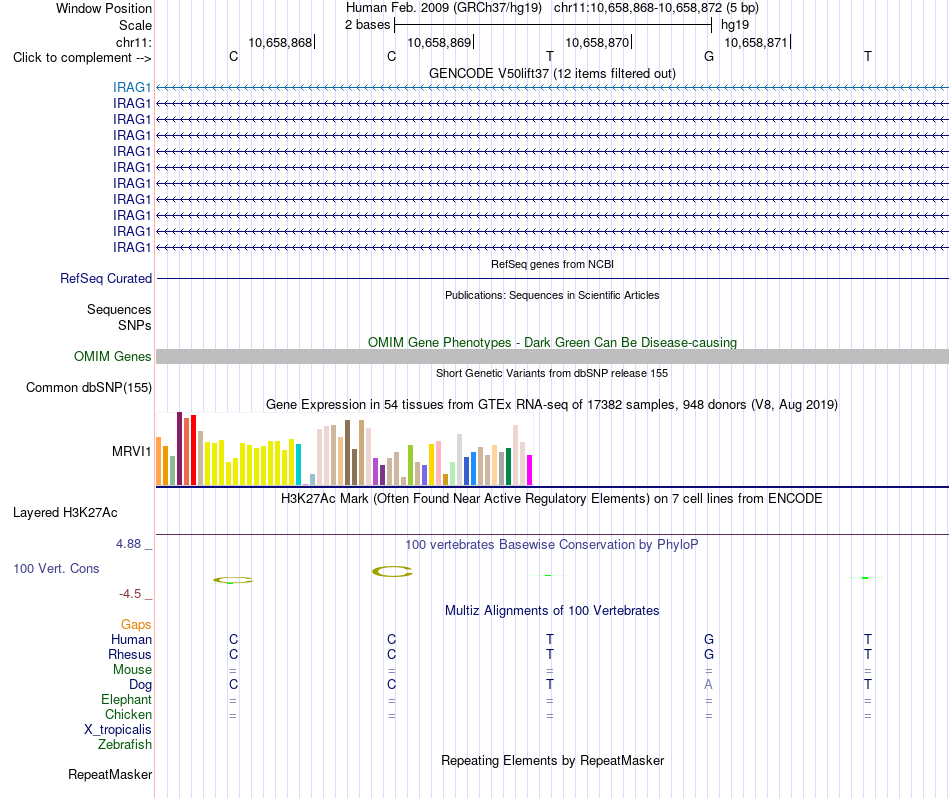Click the 10,658,871 ruler position
This screenshot has width=950, height=798.
tap(756, 42)
